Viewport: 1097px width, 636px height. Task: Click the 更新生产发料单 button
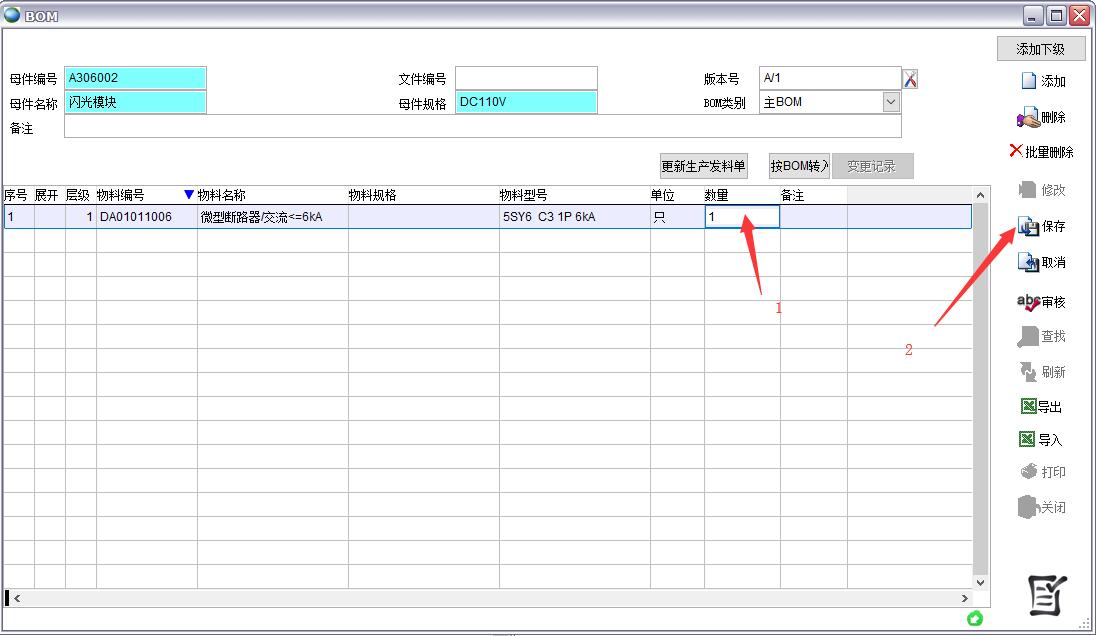click(704, 166)
